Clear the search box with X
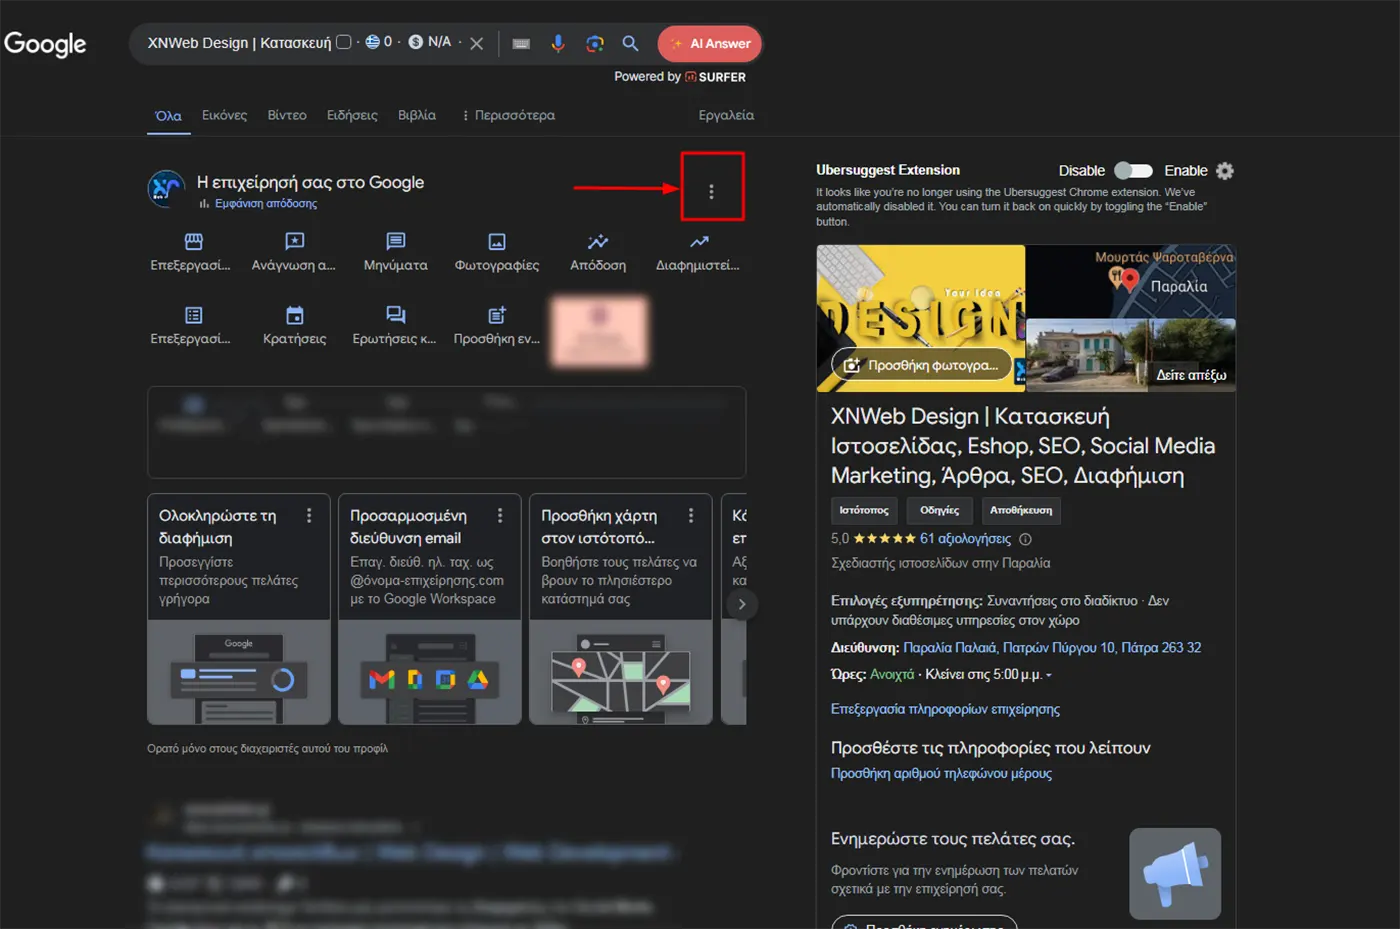The height and width of the screenshot is (929, 1400). pyautogui.click(x=477, y=44)
